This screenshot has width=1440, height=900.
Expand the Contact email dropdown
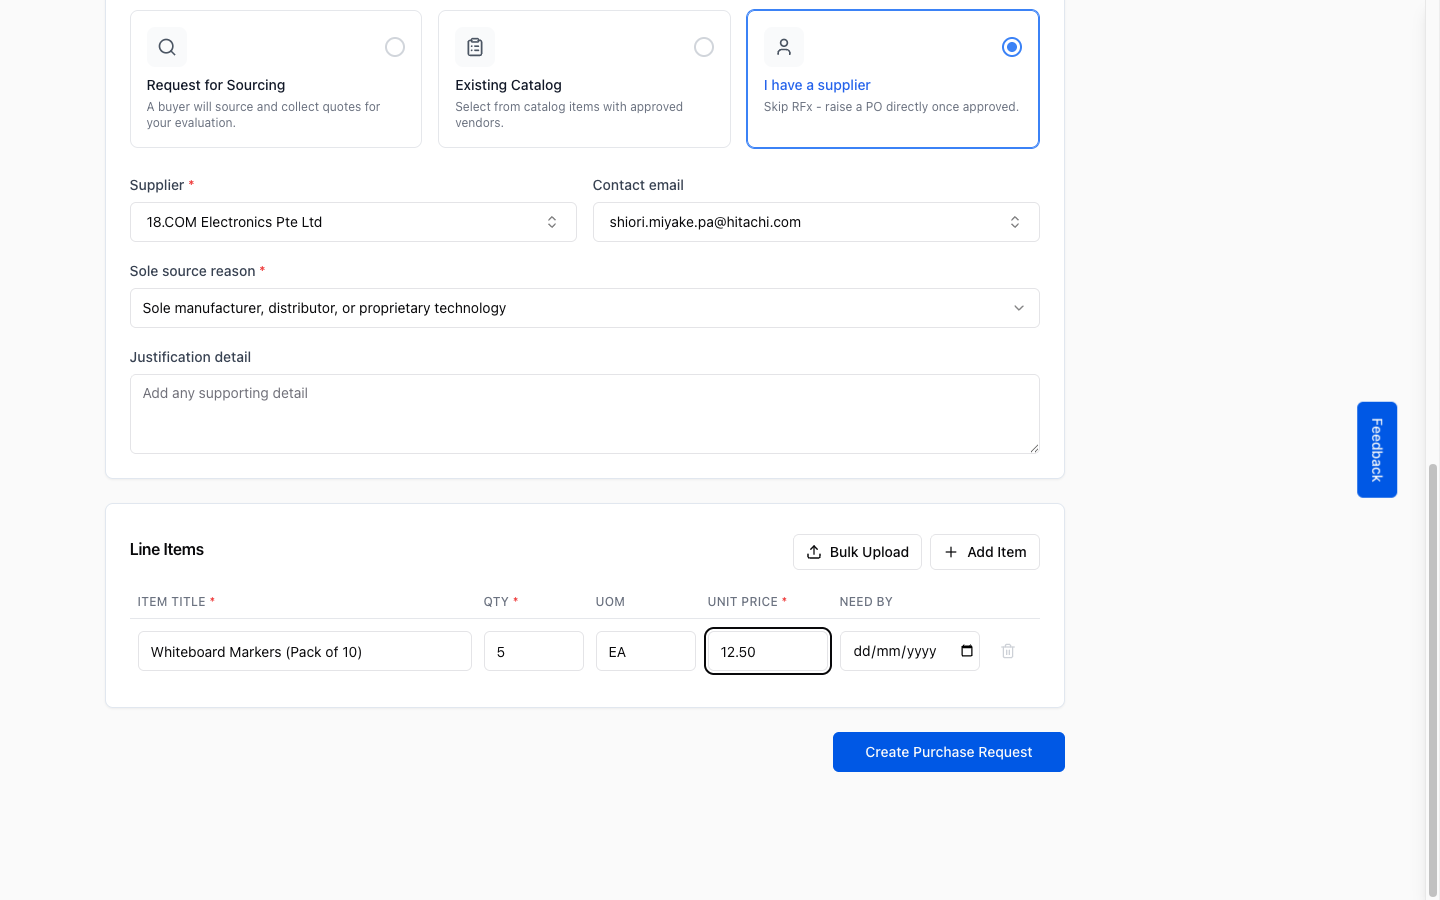pos(816,222)
